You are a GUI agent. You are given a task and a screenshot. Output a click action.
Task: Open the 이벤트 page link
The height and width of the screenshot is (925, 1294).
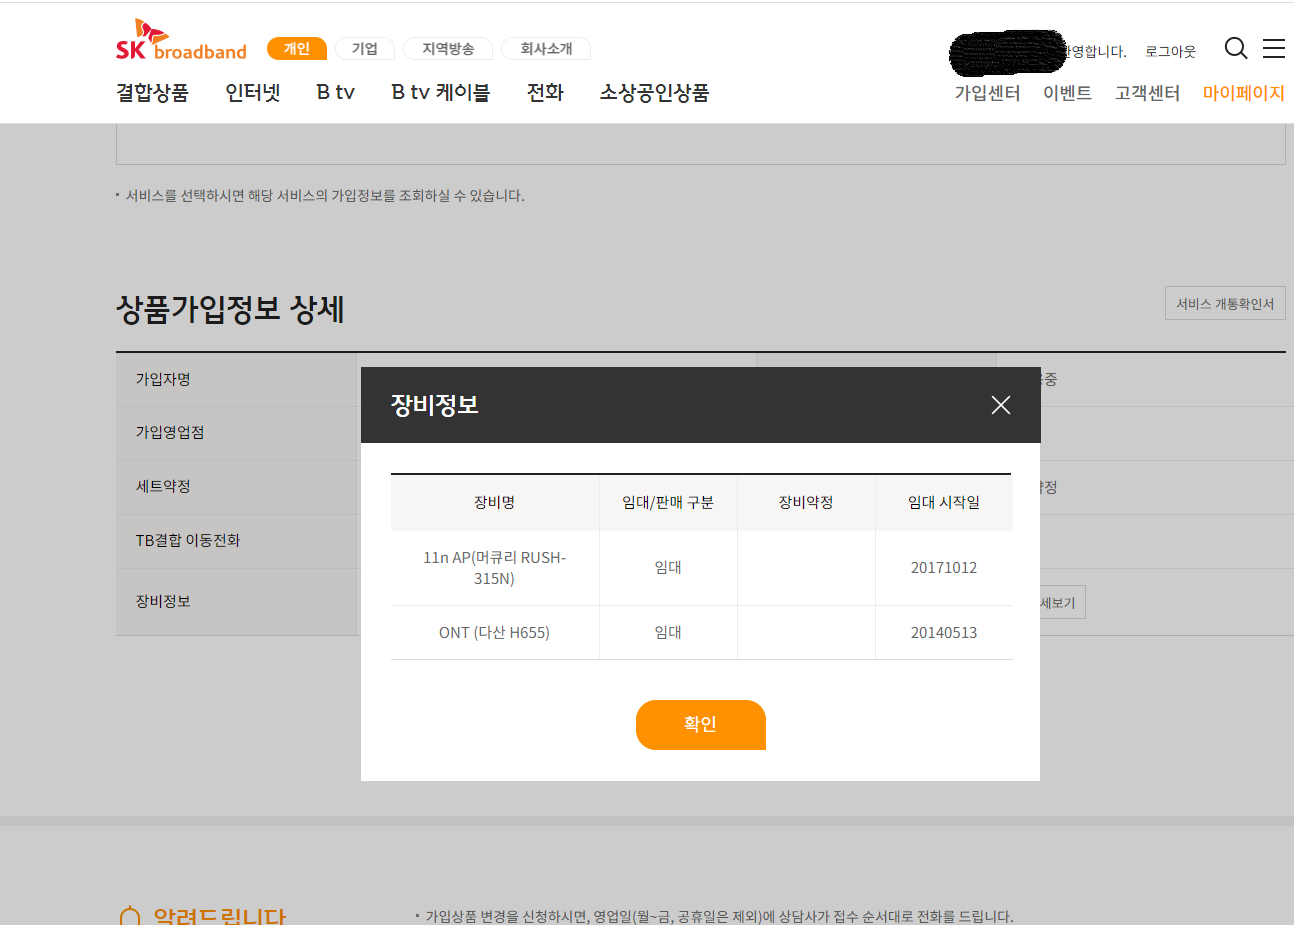1067,93
